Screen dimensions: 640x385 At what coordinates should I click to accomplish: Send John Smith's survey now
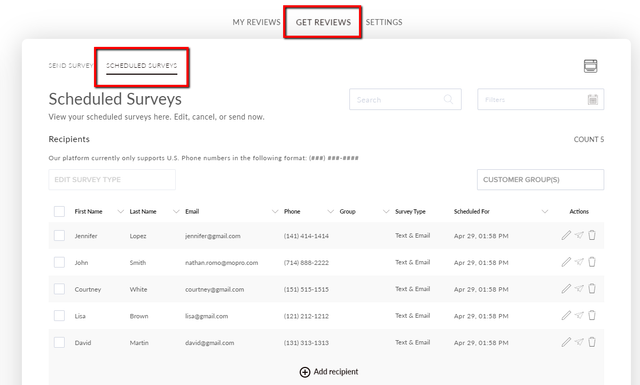click(579, 262)
